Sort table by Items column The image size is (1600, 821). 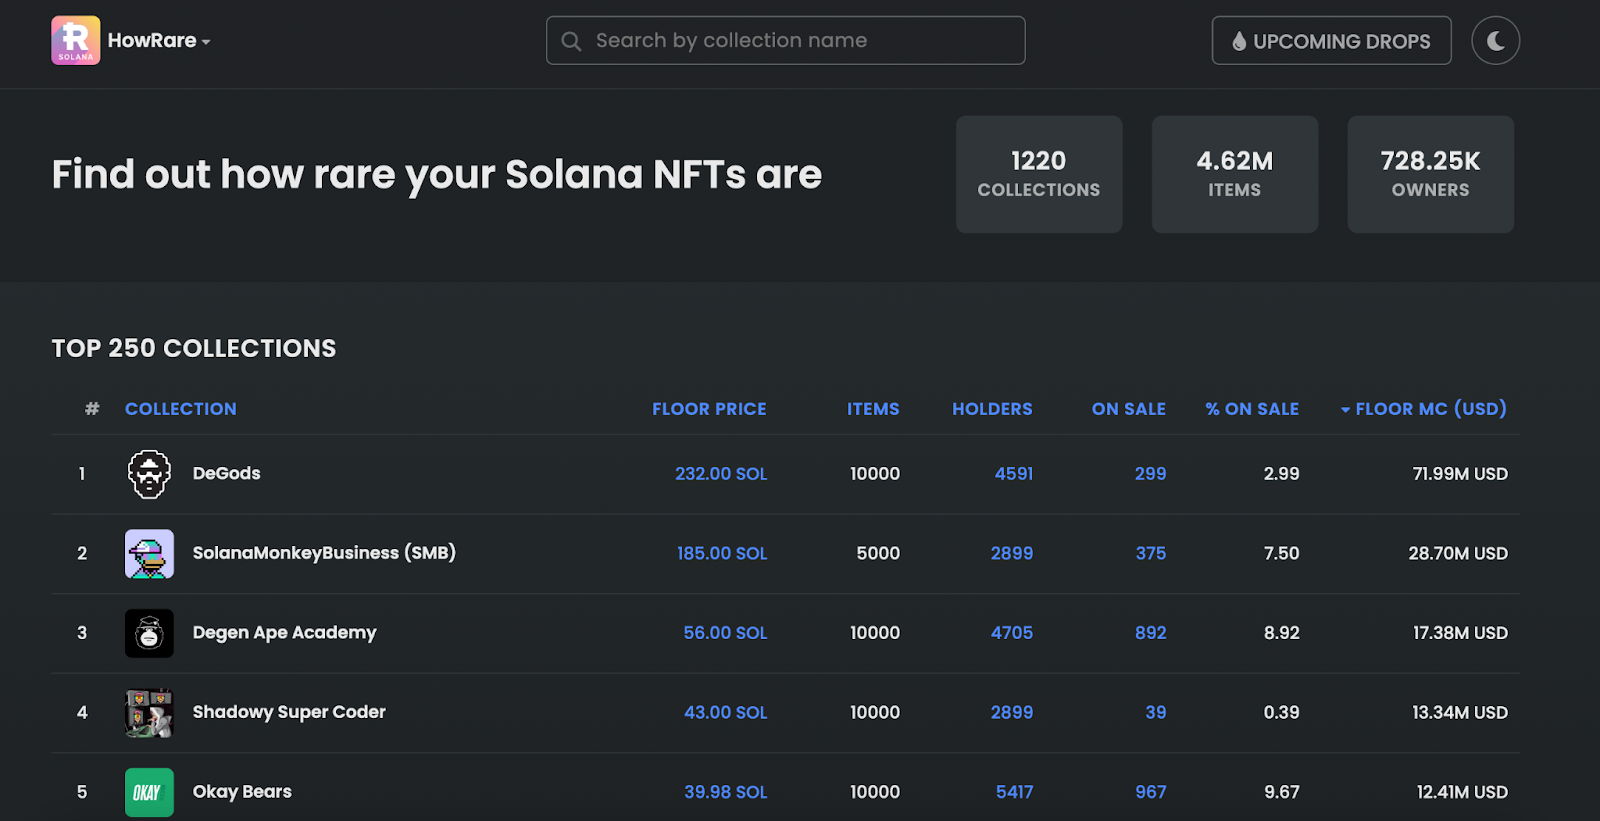pos(873,409)
